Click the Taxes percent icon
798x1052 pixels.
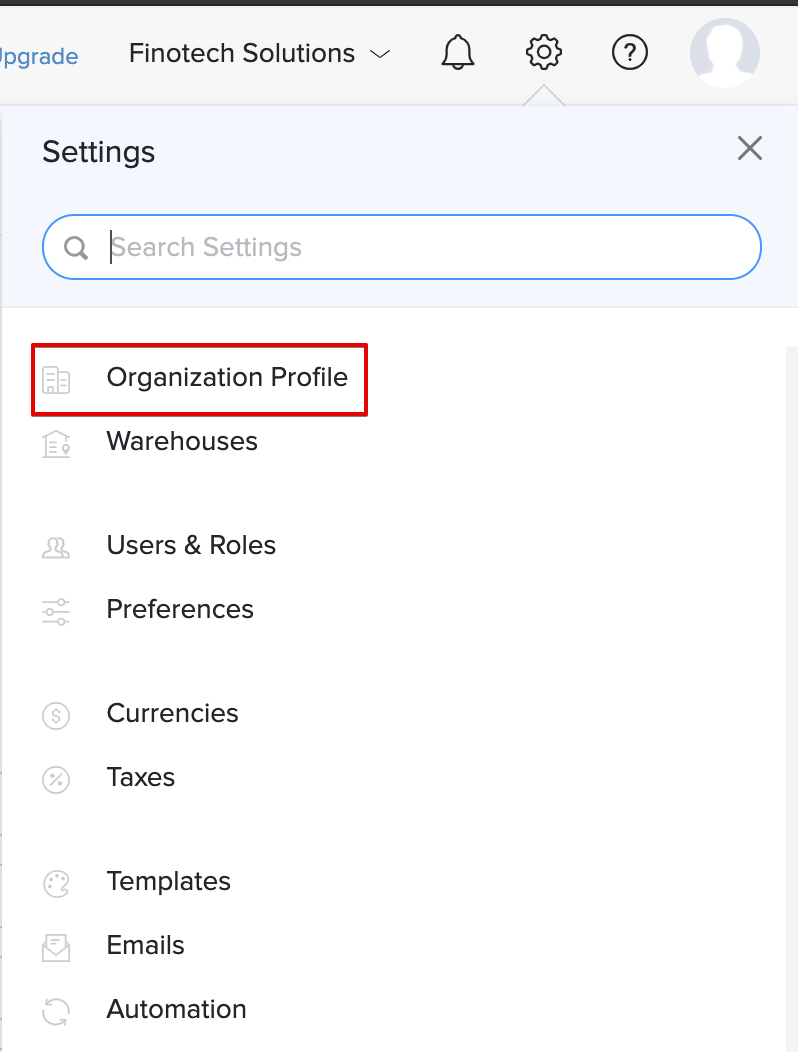tap(57, 780)
